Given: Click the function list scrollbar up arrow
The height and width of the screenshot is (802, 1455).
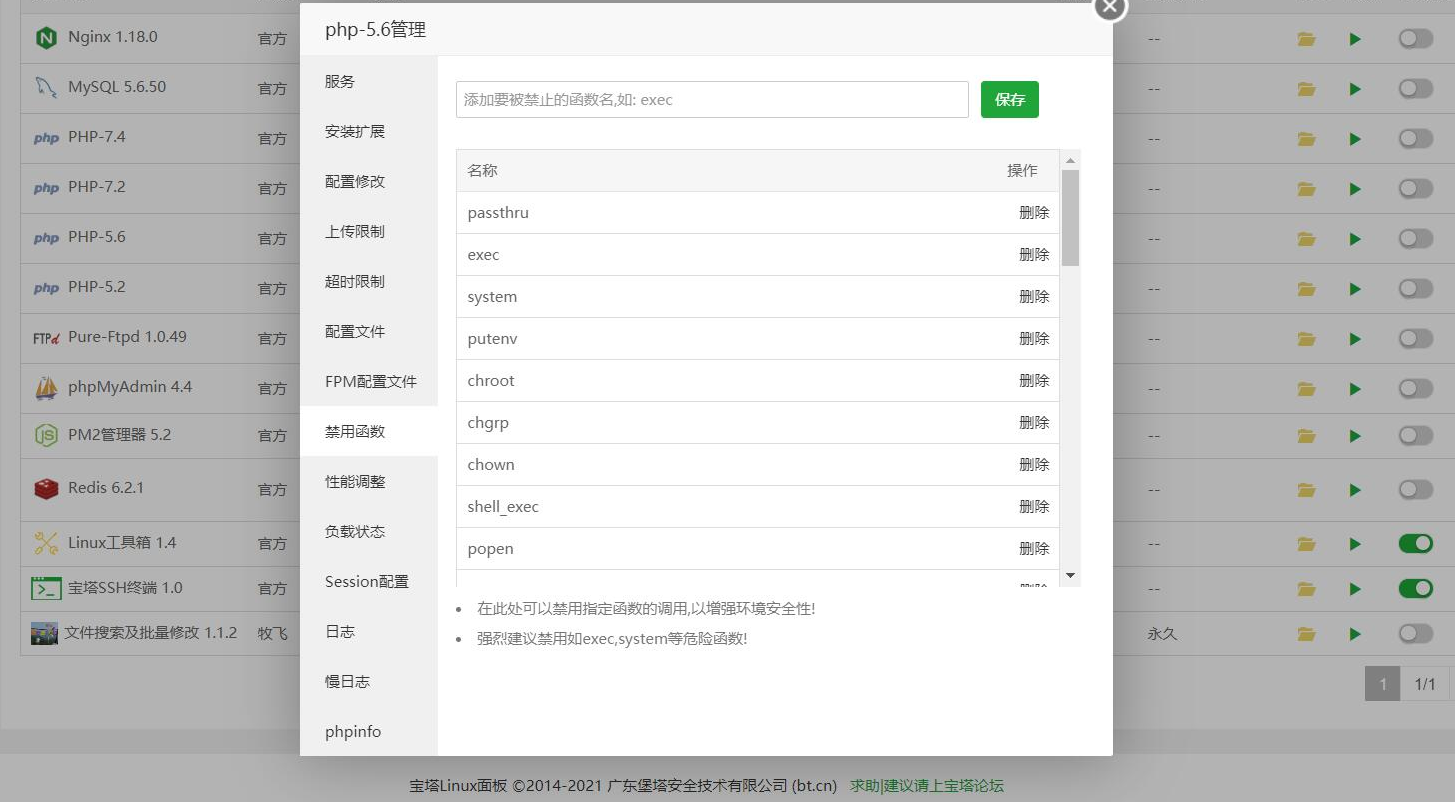Looking at the screenshot, I should [1070, 160].
